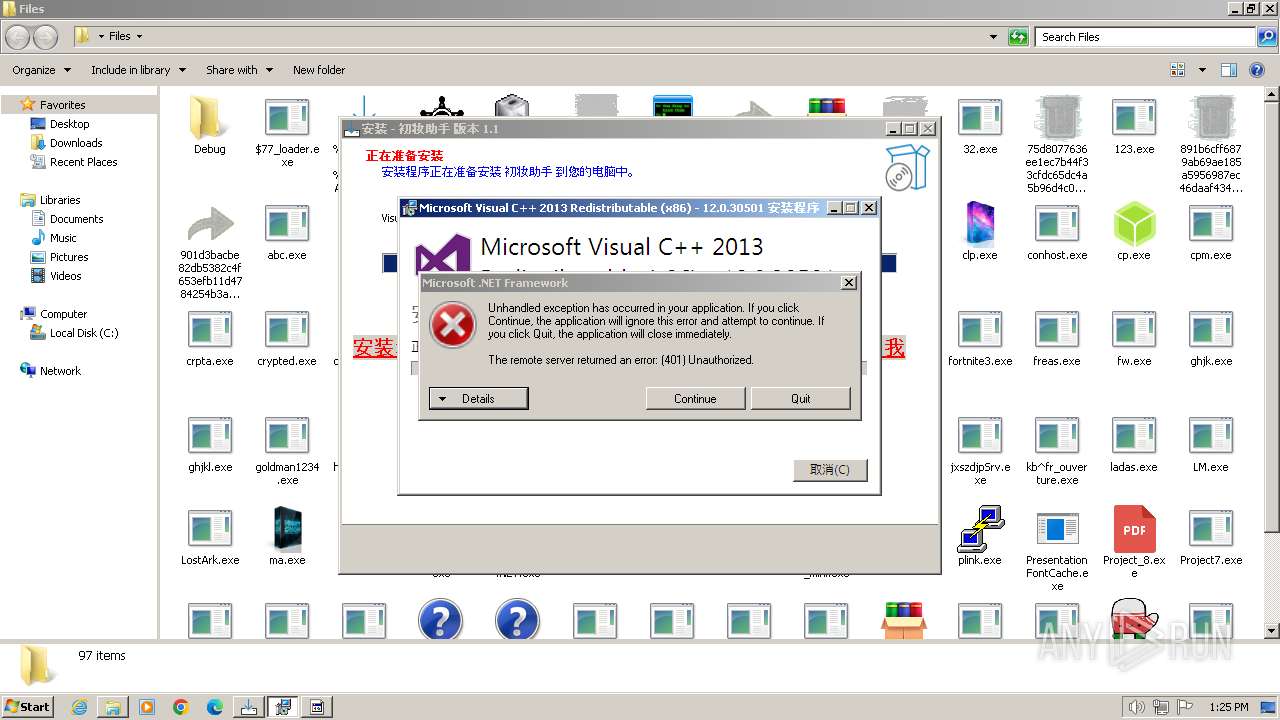Open Recent Places in the navigation pane

click(x=83, y=162)
